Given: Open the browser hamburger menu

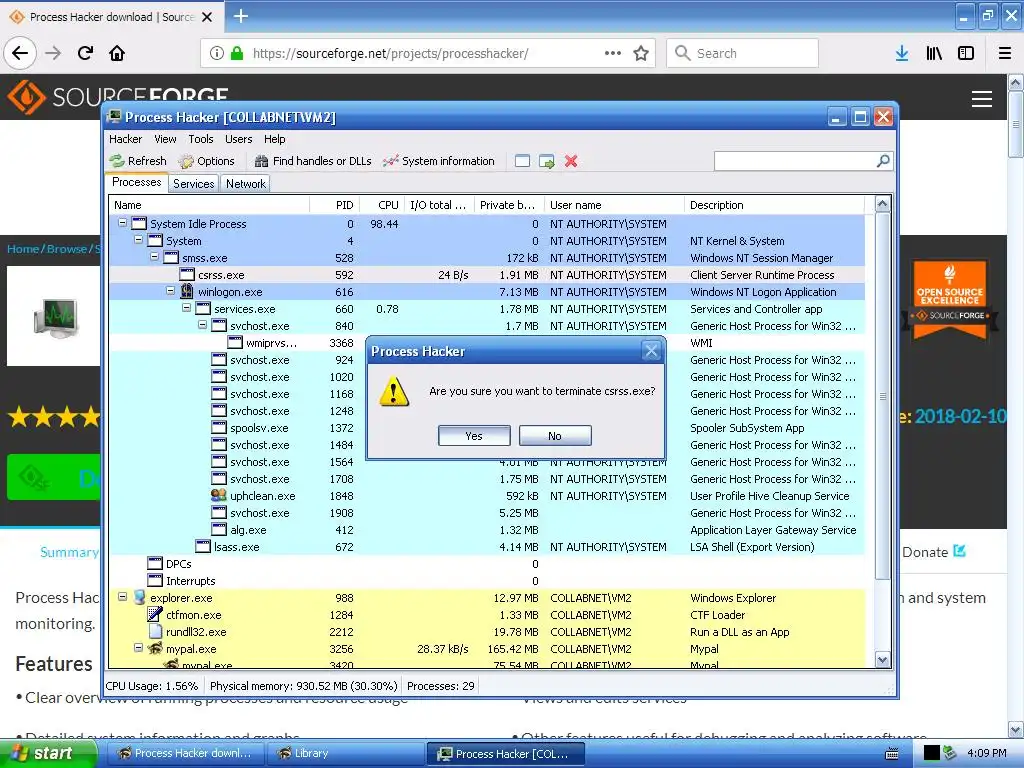Looking at the screenshot, I should click(x=1004, y=53).
